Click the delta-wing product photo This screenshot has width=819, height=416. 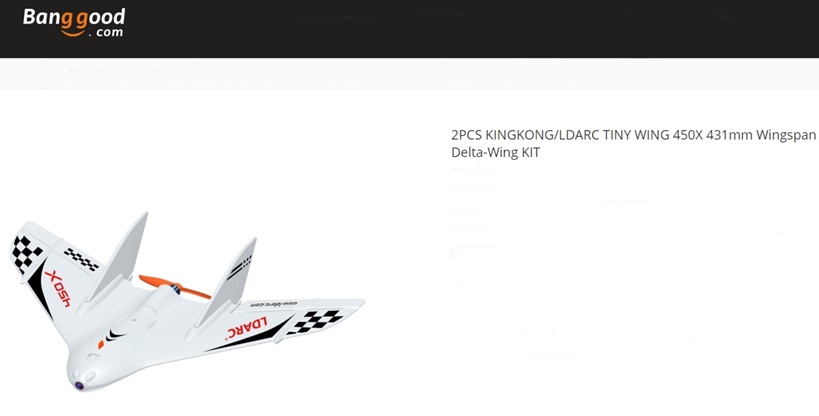[187, 302]
